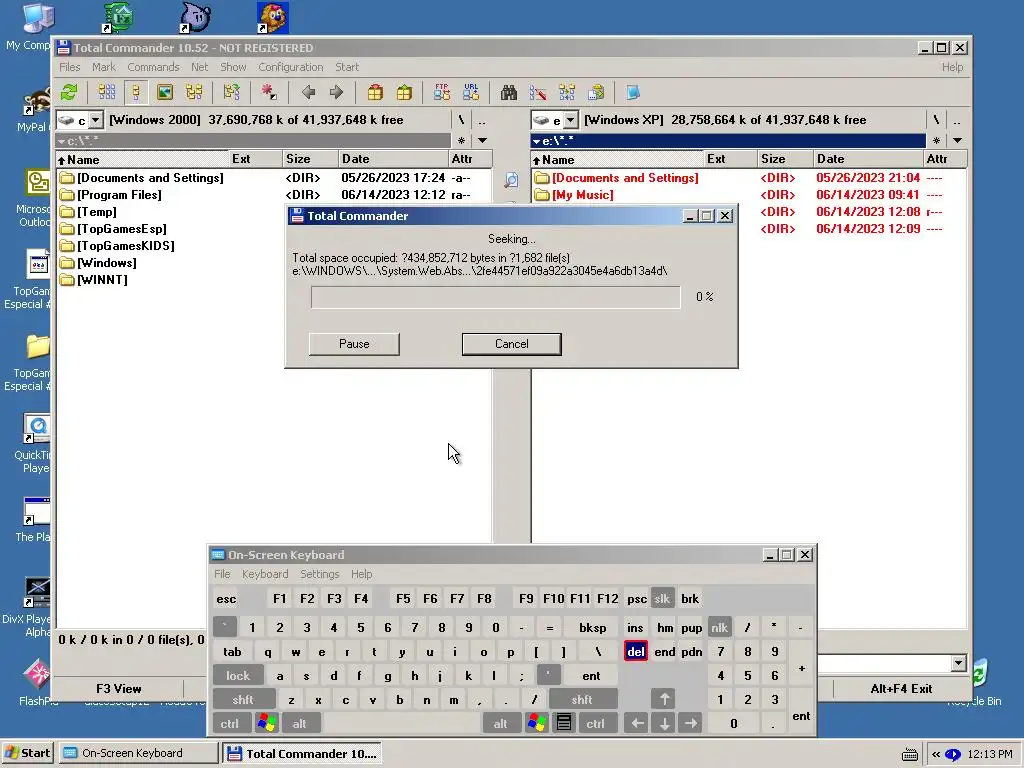
Task: Click the Synchronize directories toolbar icon
Action: (x=567, y=93)
